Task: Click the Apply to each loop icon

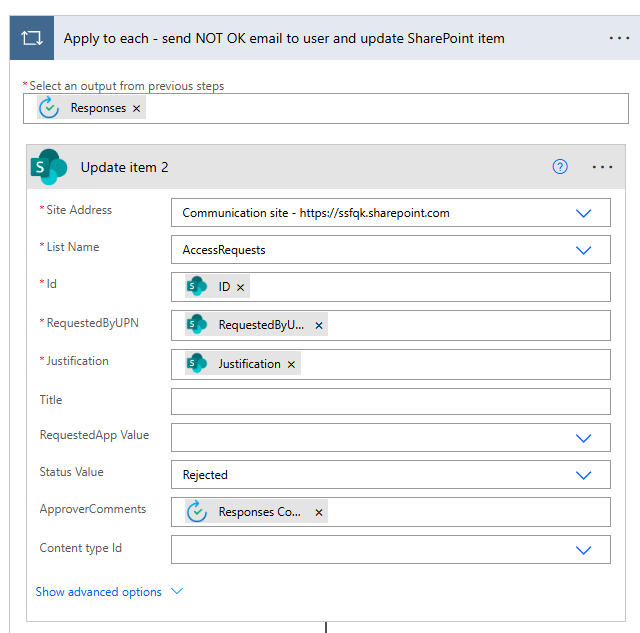Action: pyautogui.click(x=32, y=38)
